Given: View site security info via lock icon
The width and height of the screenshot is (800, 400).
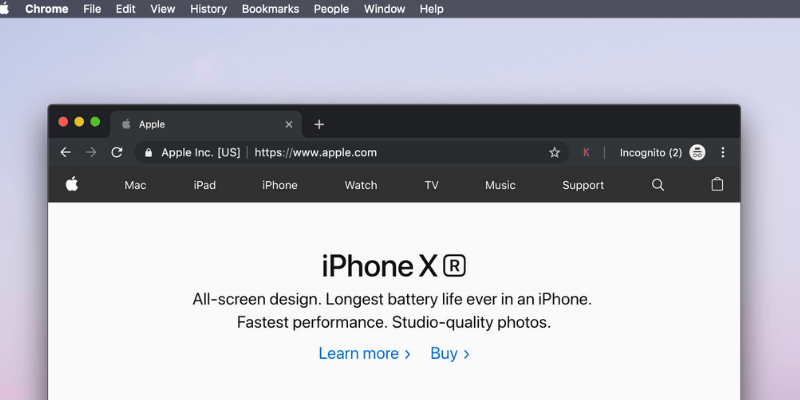Looking at the screenshot, I should pos(148,153).
